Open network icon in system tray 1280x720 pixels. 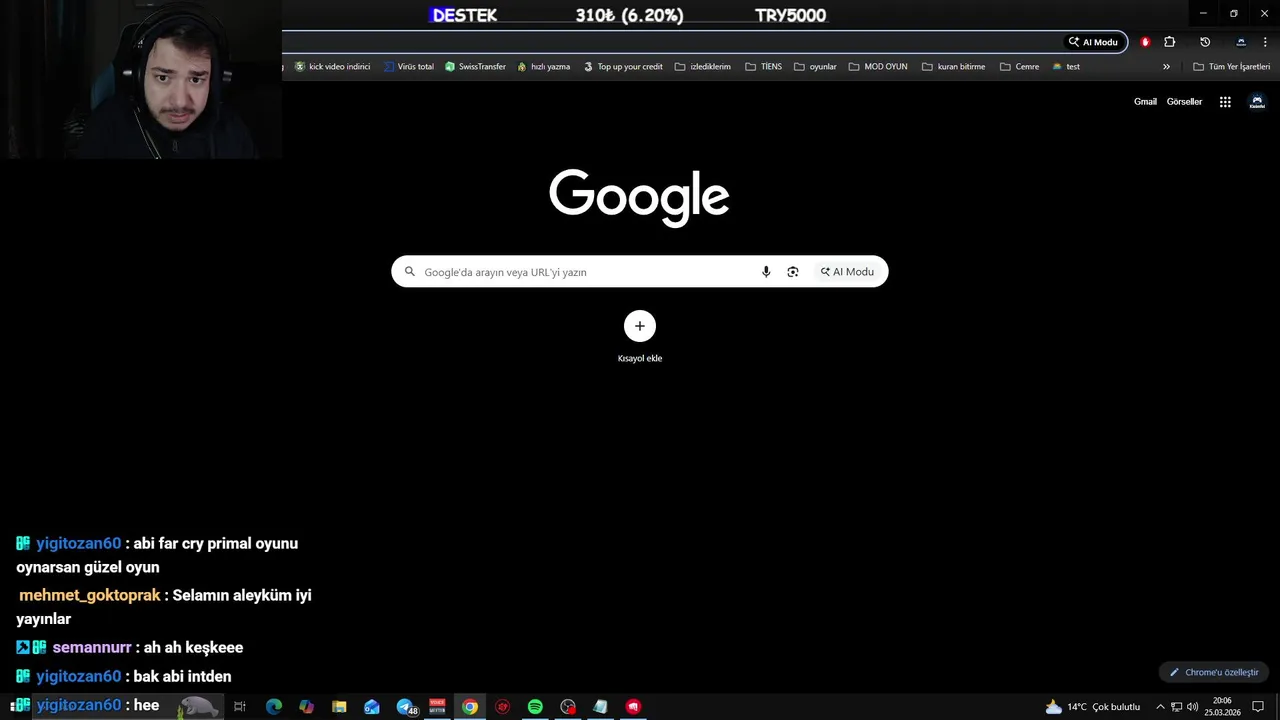click(x=1176, y=707)
